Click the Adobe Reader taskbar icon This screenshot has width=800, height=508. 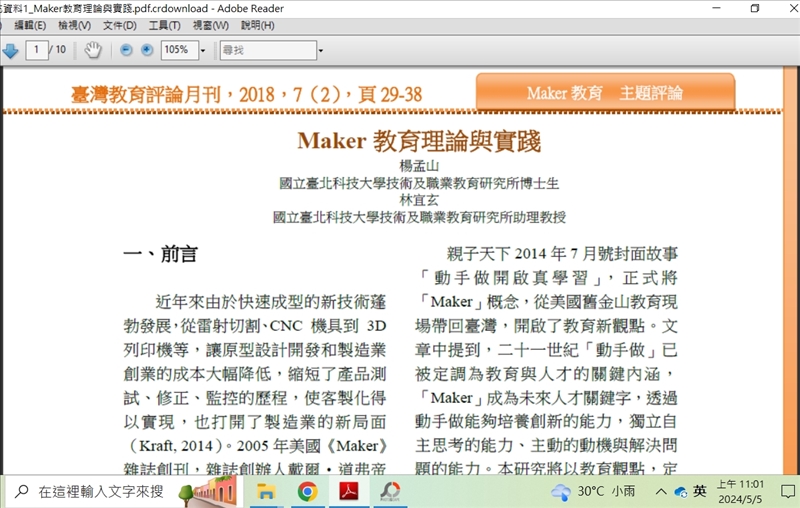point(348,491)
